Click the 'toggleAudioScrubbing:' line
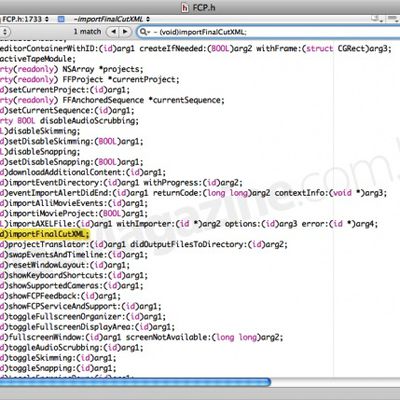Screen dimensions: 400x400 (72, 348)
